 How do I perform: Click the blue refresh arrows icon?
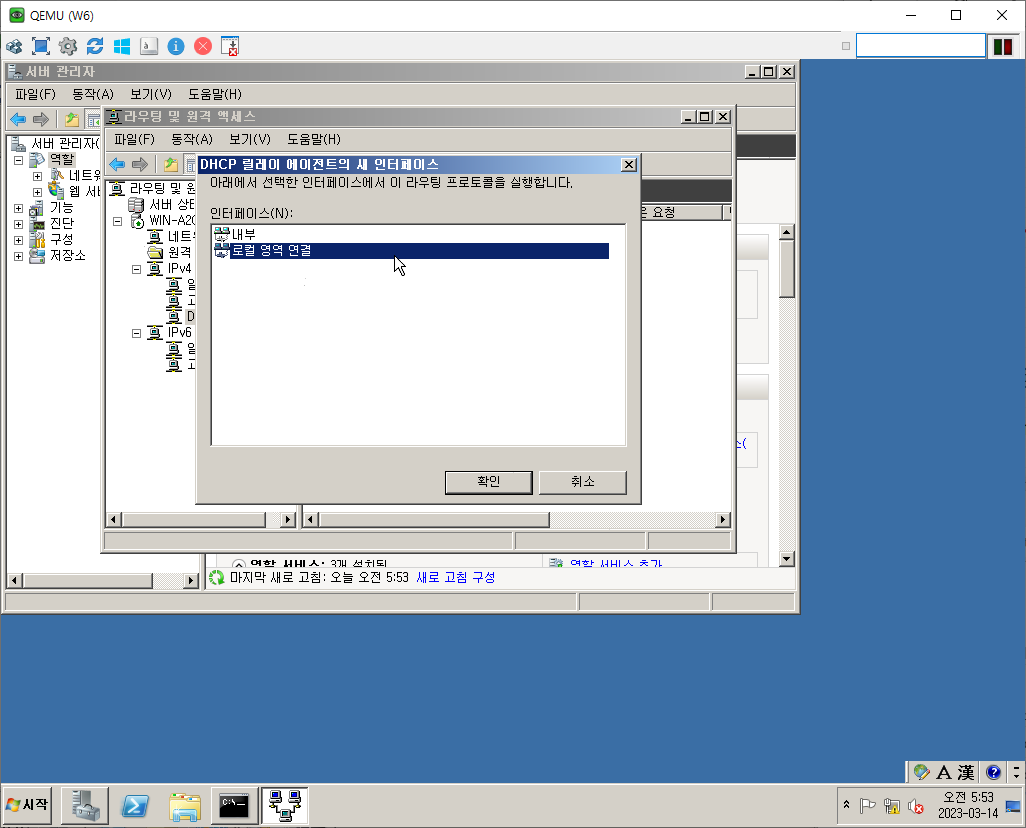pyautogui.click(x=95, y=46)
